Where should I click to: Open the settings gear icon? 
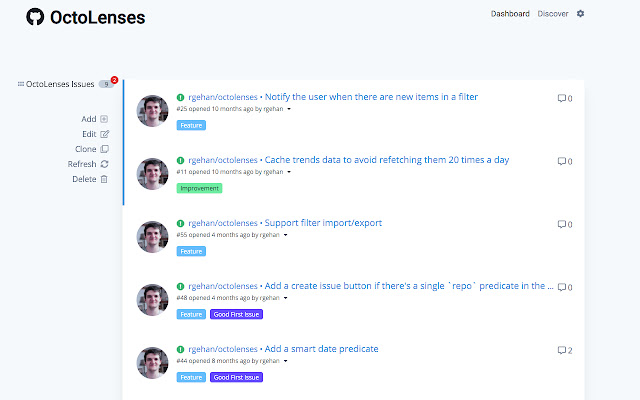(x=581, y=14)
